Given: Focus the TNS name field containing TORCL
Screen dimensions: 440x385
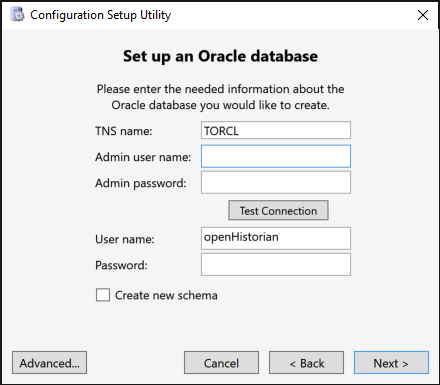Looking at the screenshot, I should click(x=276, y=130).
